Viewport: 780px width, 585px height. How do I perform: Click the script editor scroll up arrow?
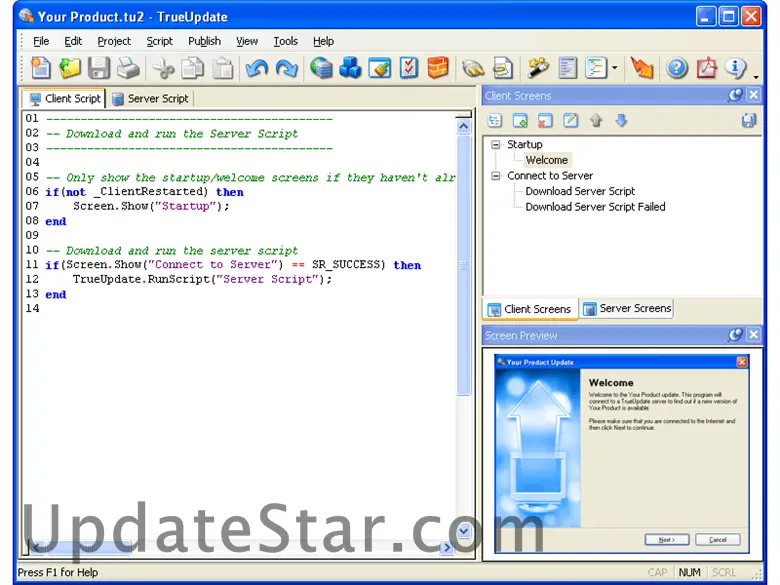463,126
